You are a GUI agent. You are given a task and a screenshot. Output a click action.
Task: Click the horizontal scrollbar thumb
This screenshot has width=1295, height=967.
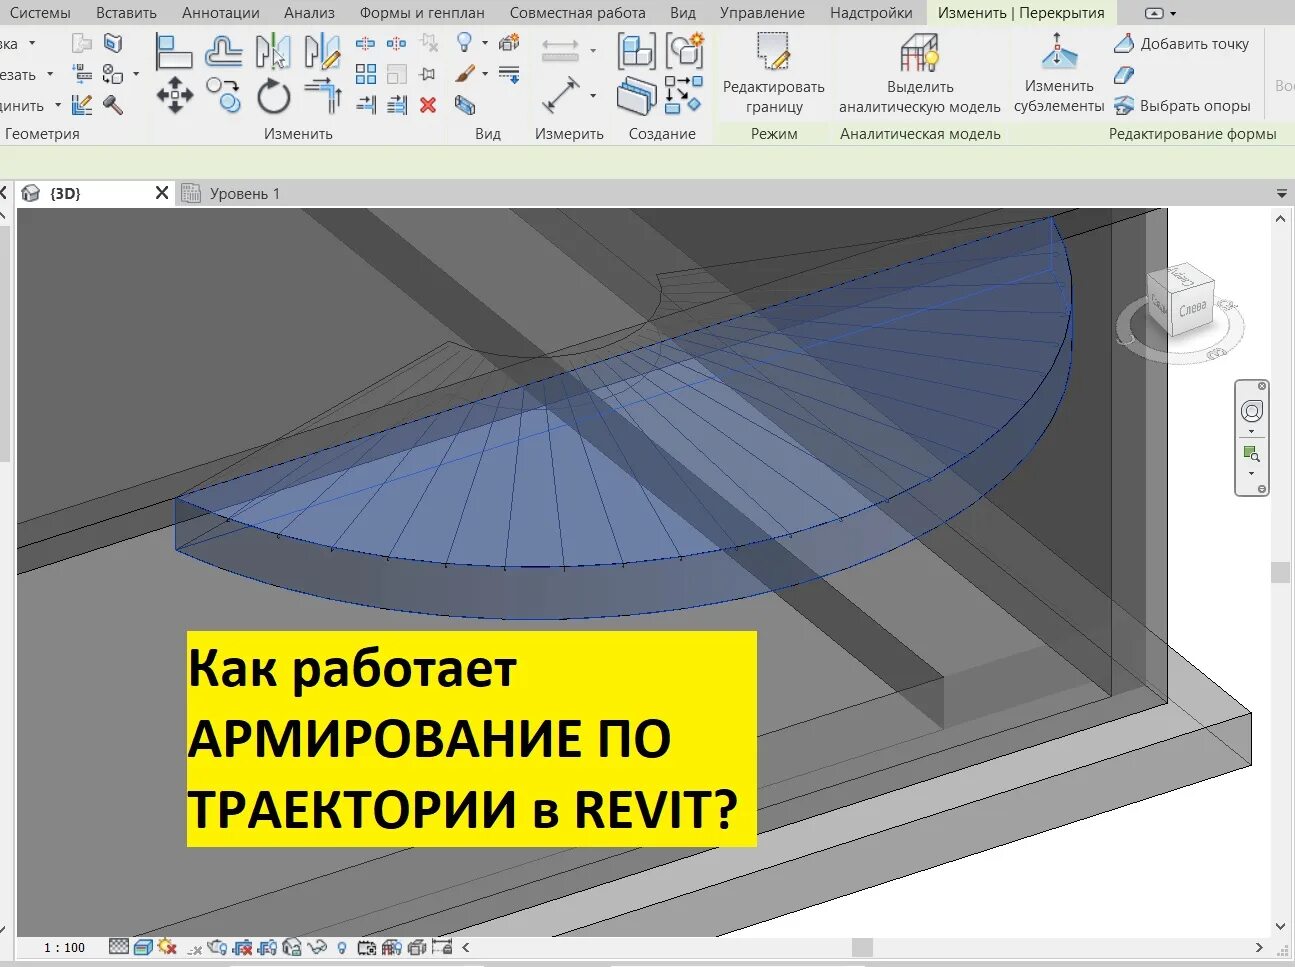click(862, 947)
